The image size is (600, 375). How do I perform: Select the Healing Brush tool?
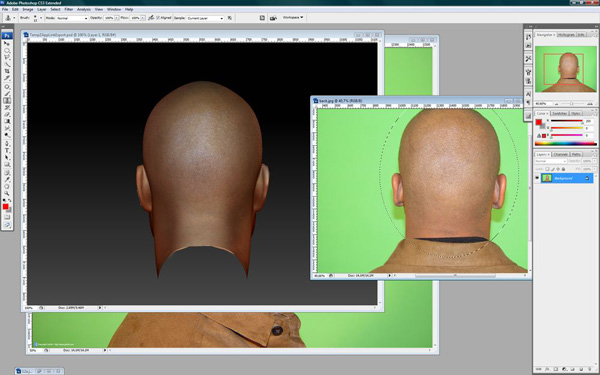(x=7, y=86)
